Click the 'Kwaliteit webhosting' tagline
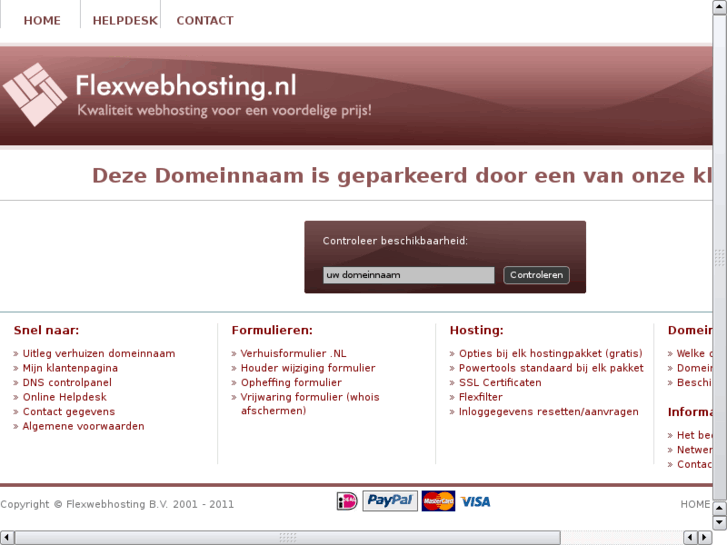 [224, 110]
